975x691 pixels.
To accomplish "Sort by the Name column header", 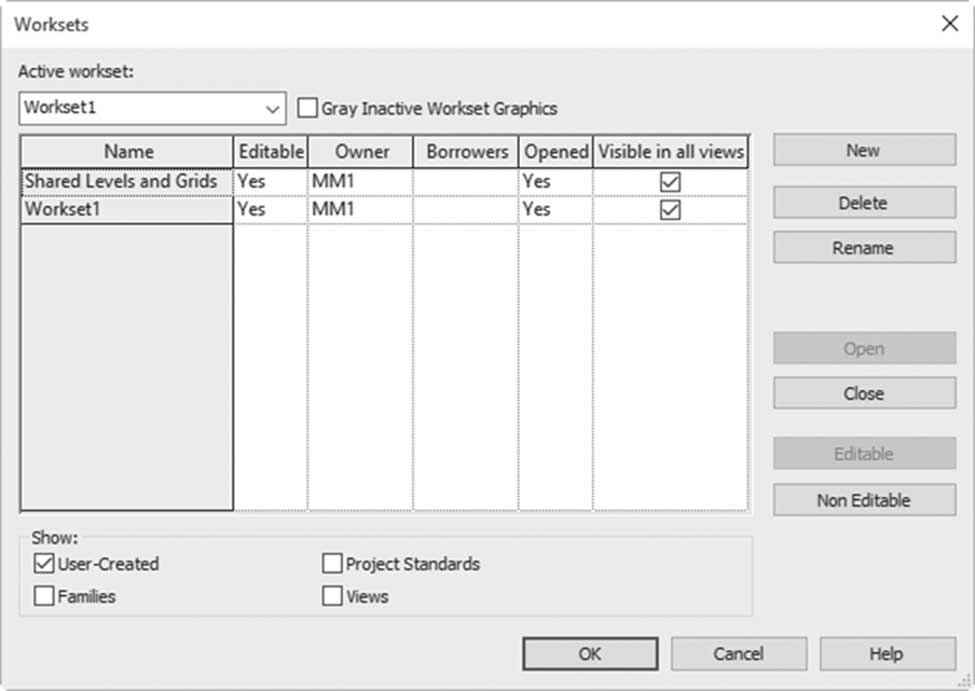I will 127,152.
